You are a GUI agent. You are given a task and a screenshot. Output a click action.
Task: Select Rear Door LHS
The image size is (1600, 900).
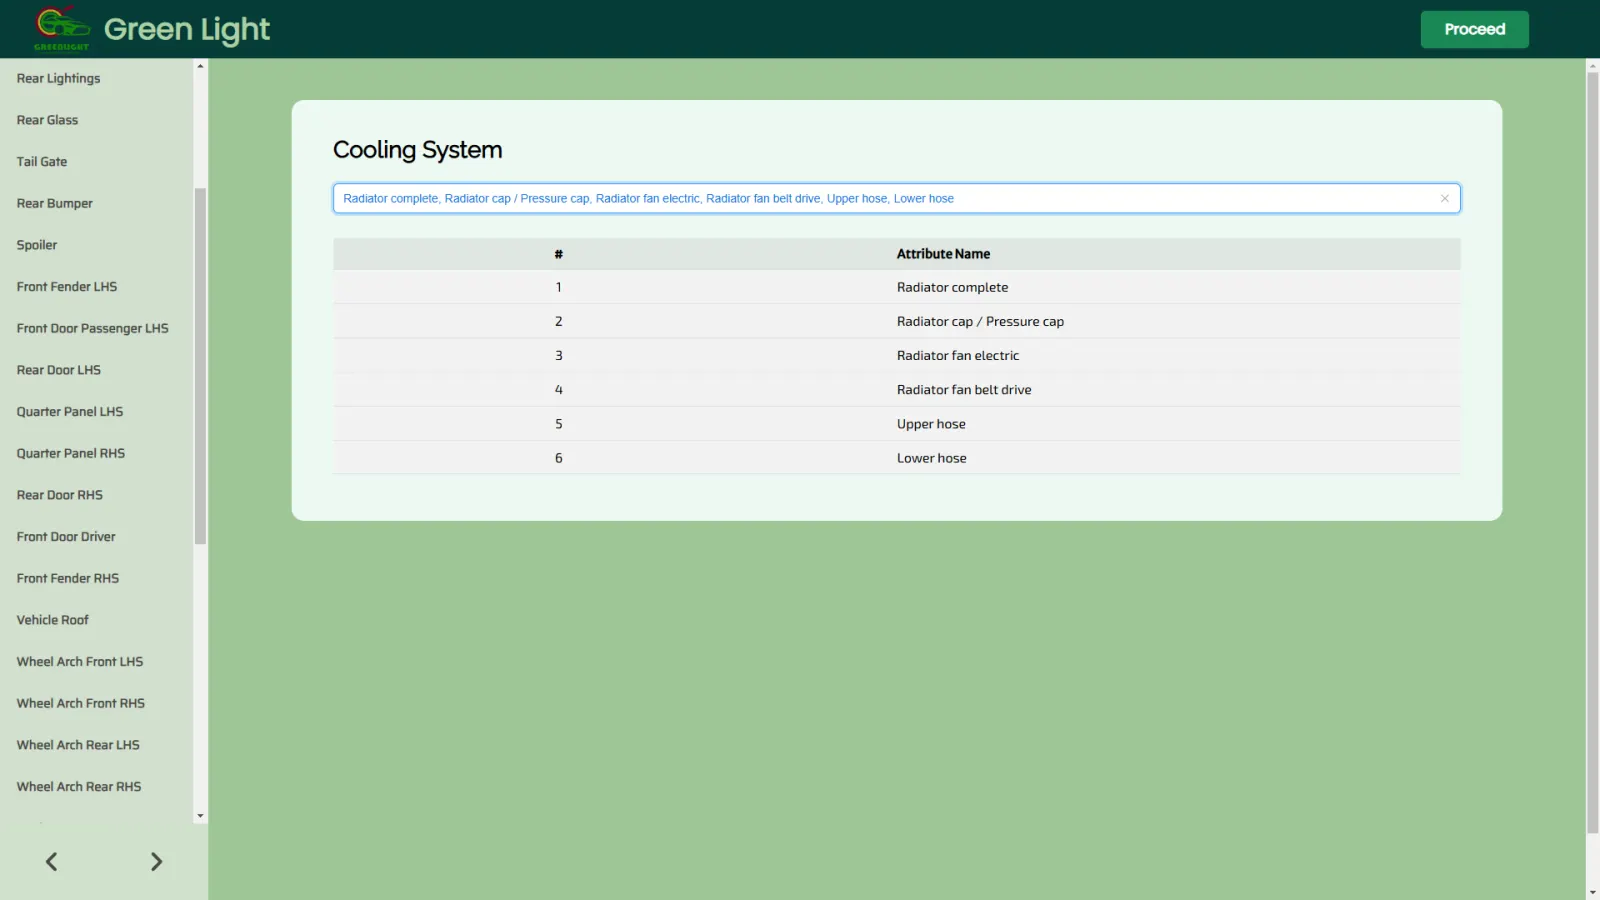point(59,370)
